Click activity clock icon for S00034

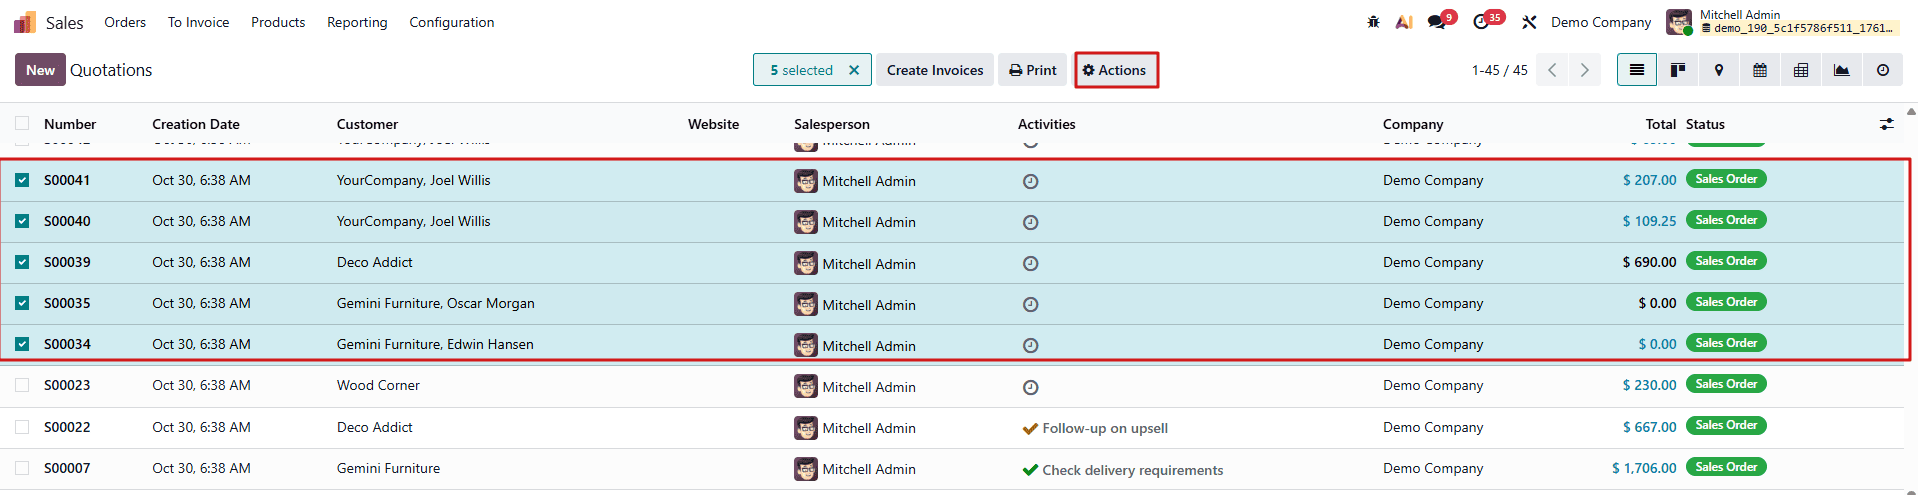click(x=1031, y=345)
